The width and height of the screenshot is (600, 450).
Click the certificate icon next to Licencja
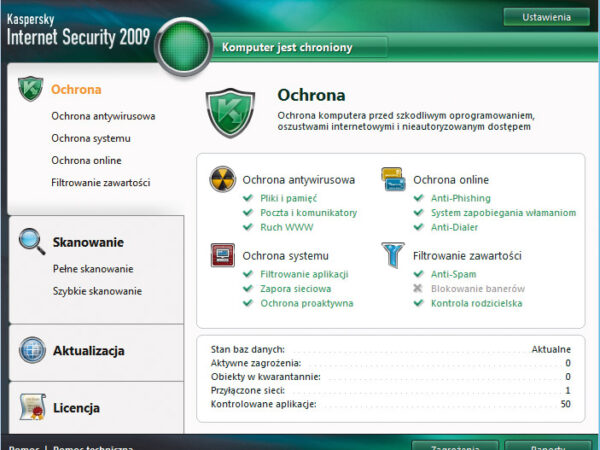point(32,406)
